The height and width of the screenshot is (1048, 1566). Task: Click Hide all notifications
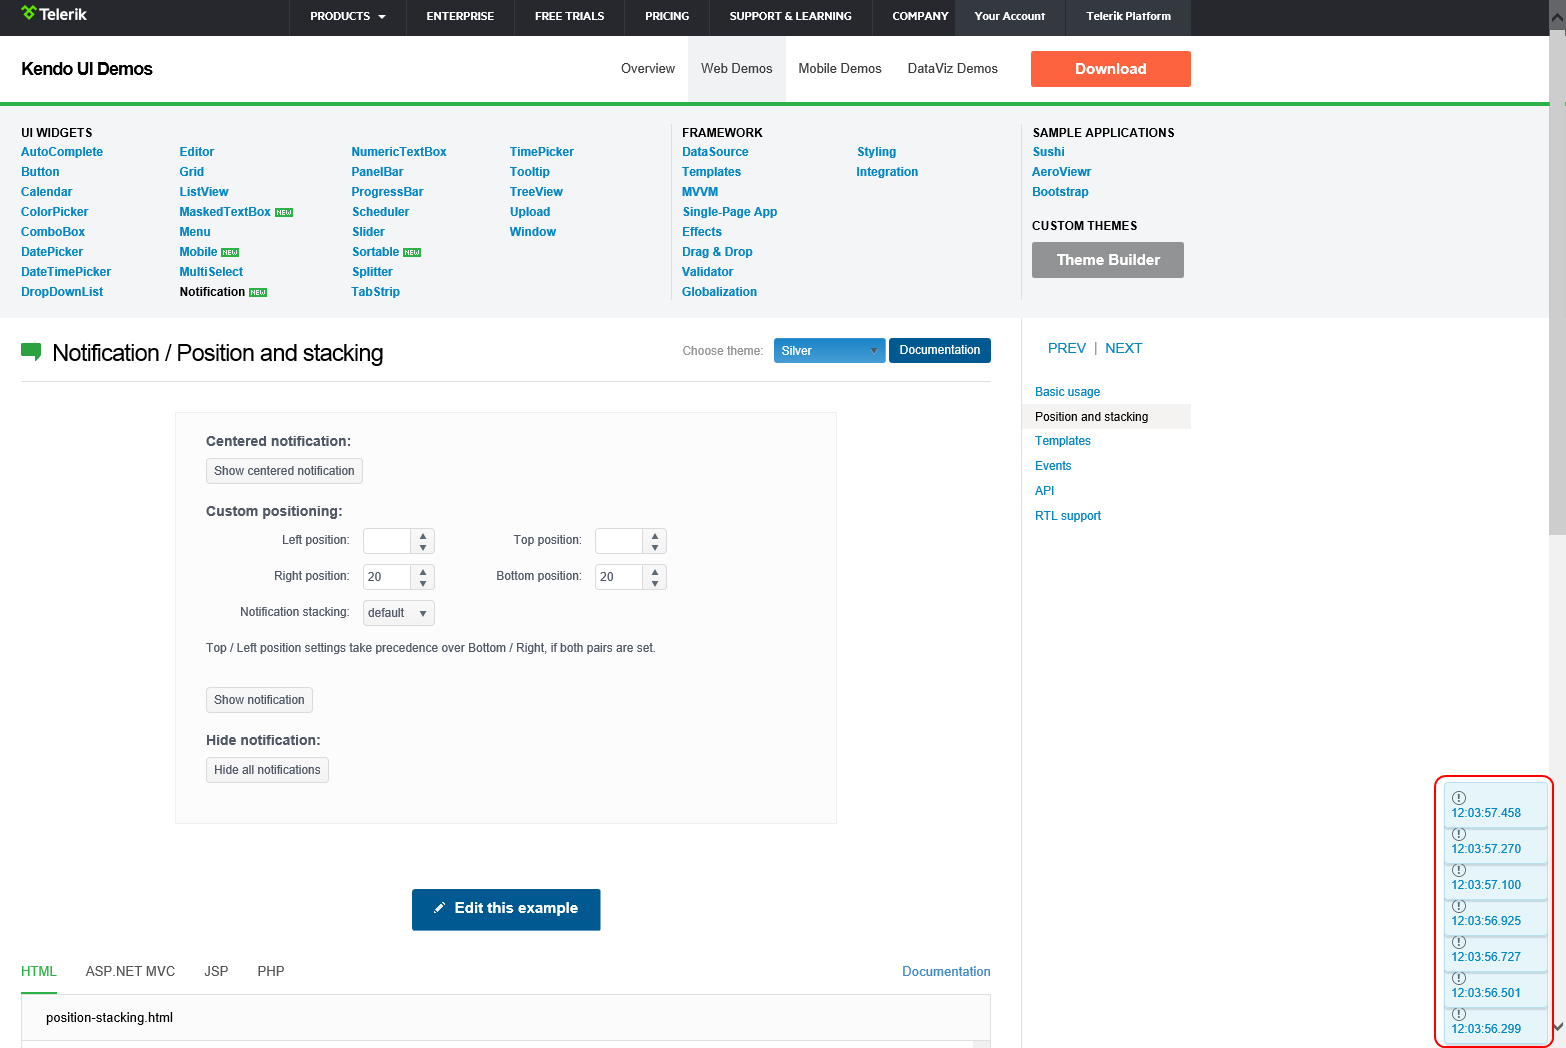click(x=267, y=770)
